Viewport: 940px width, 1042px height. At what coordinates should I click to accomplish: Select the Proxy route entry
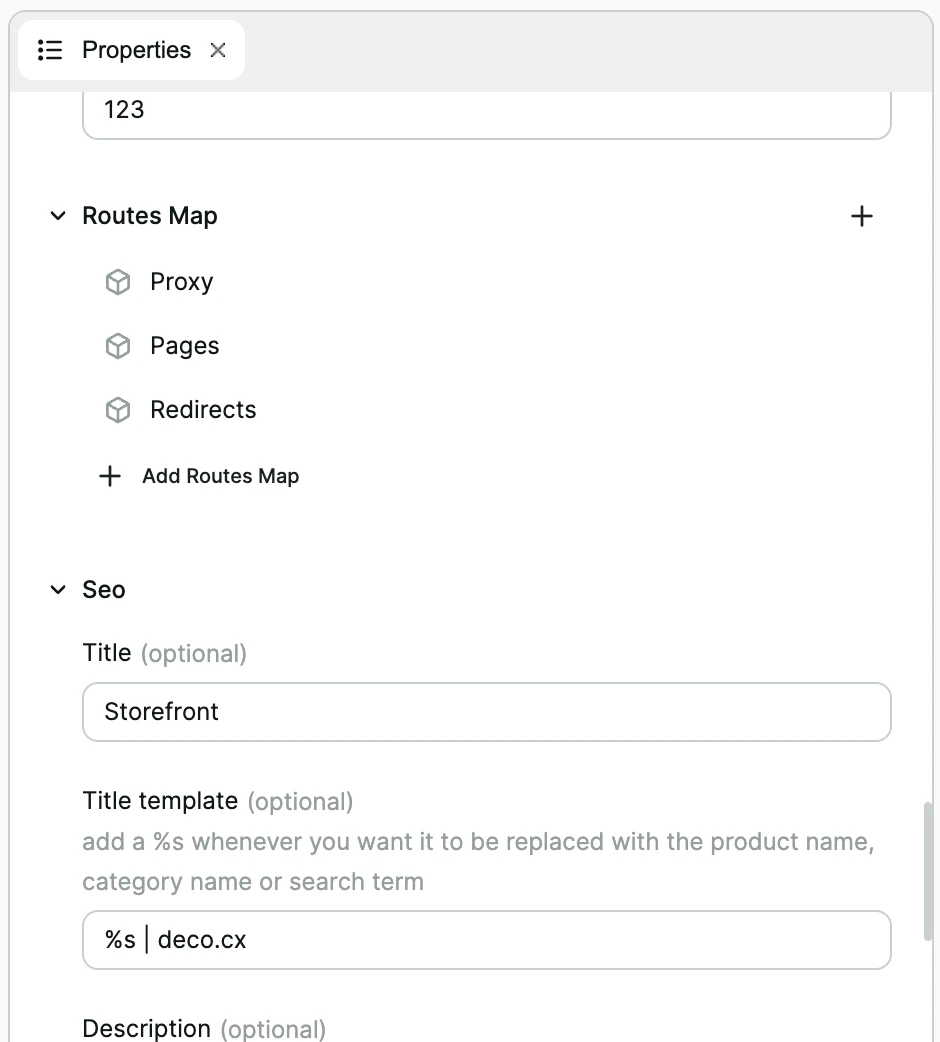tap(181, 281)
